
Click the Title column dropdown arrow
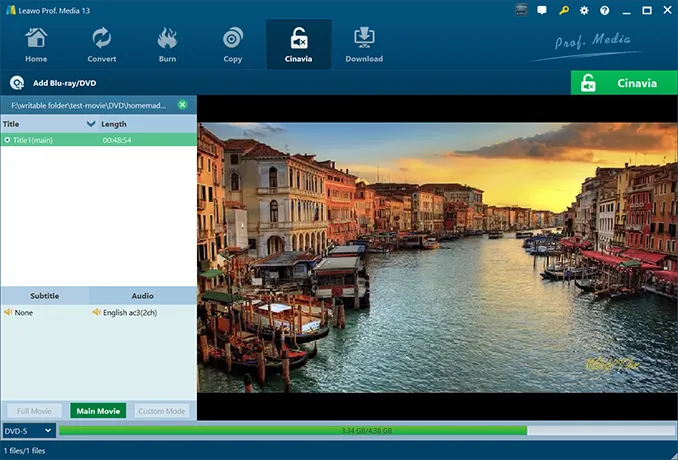point(91,124)
